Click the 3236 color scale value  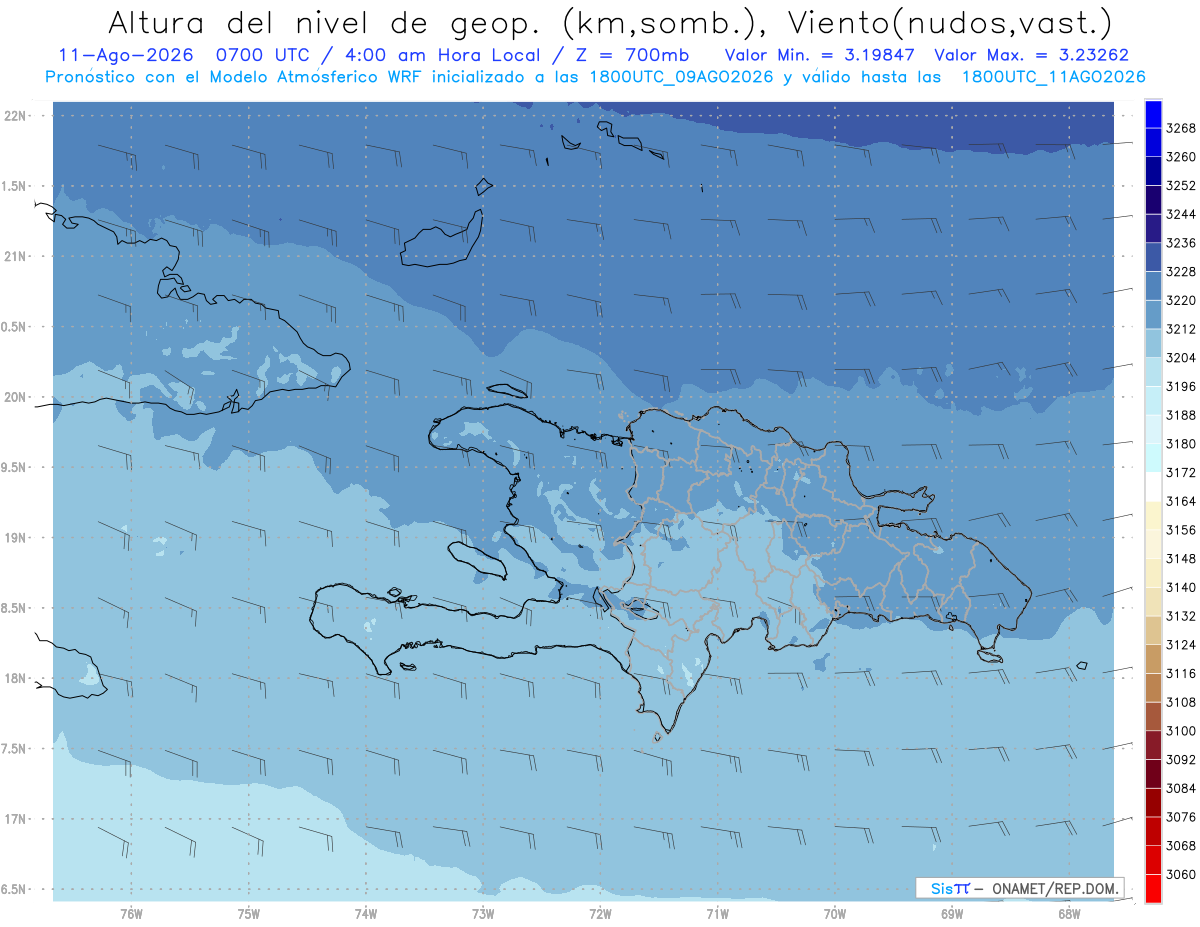tap(1181, 243)
